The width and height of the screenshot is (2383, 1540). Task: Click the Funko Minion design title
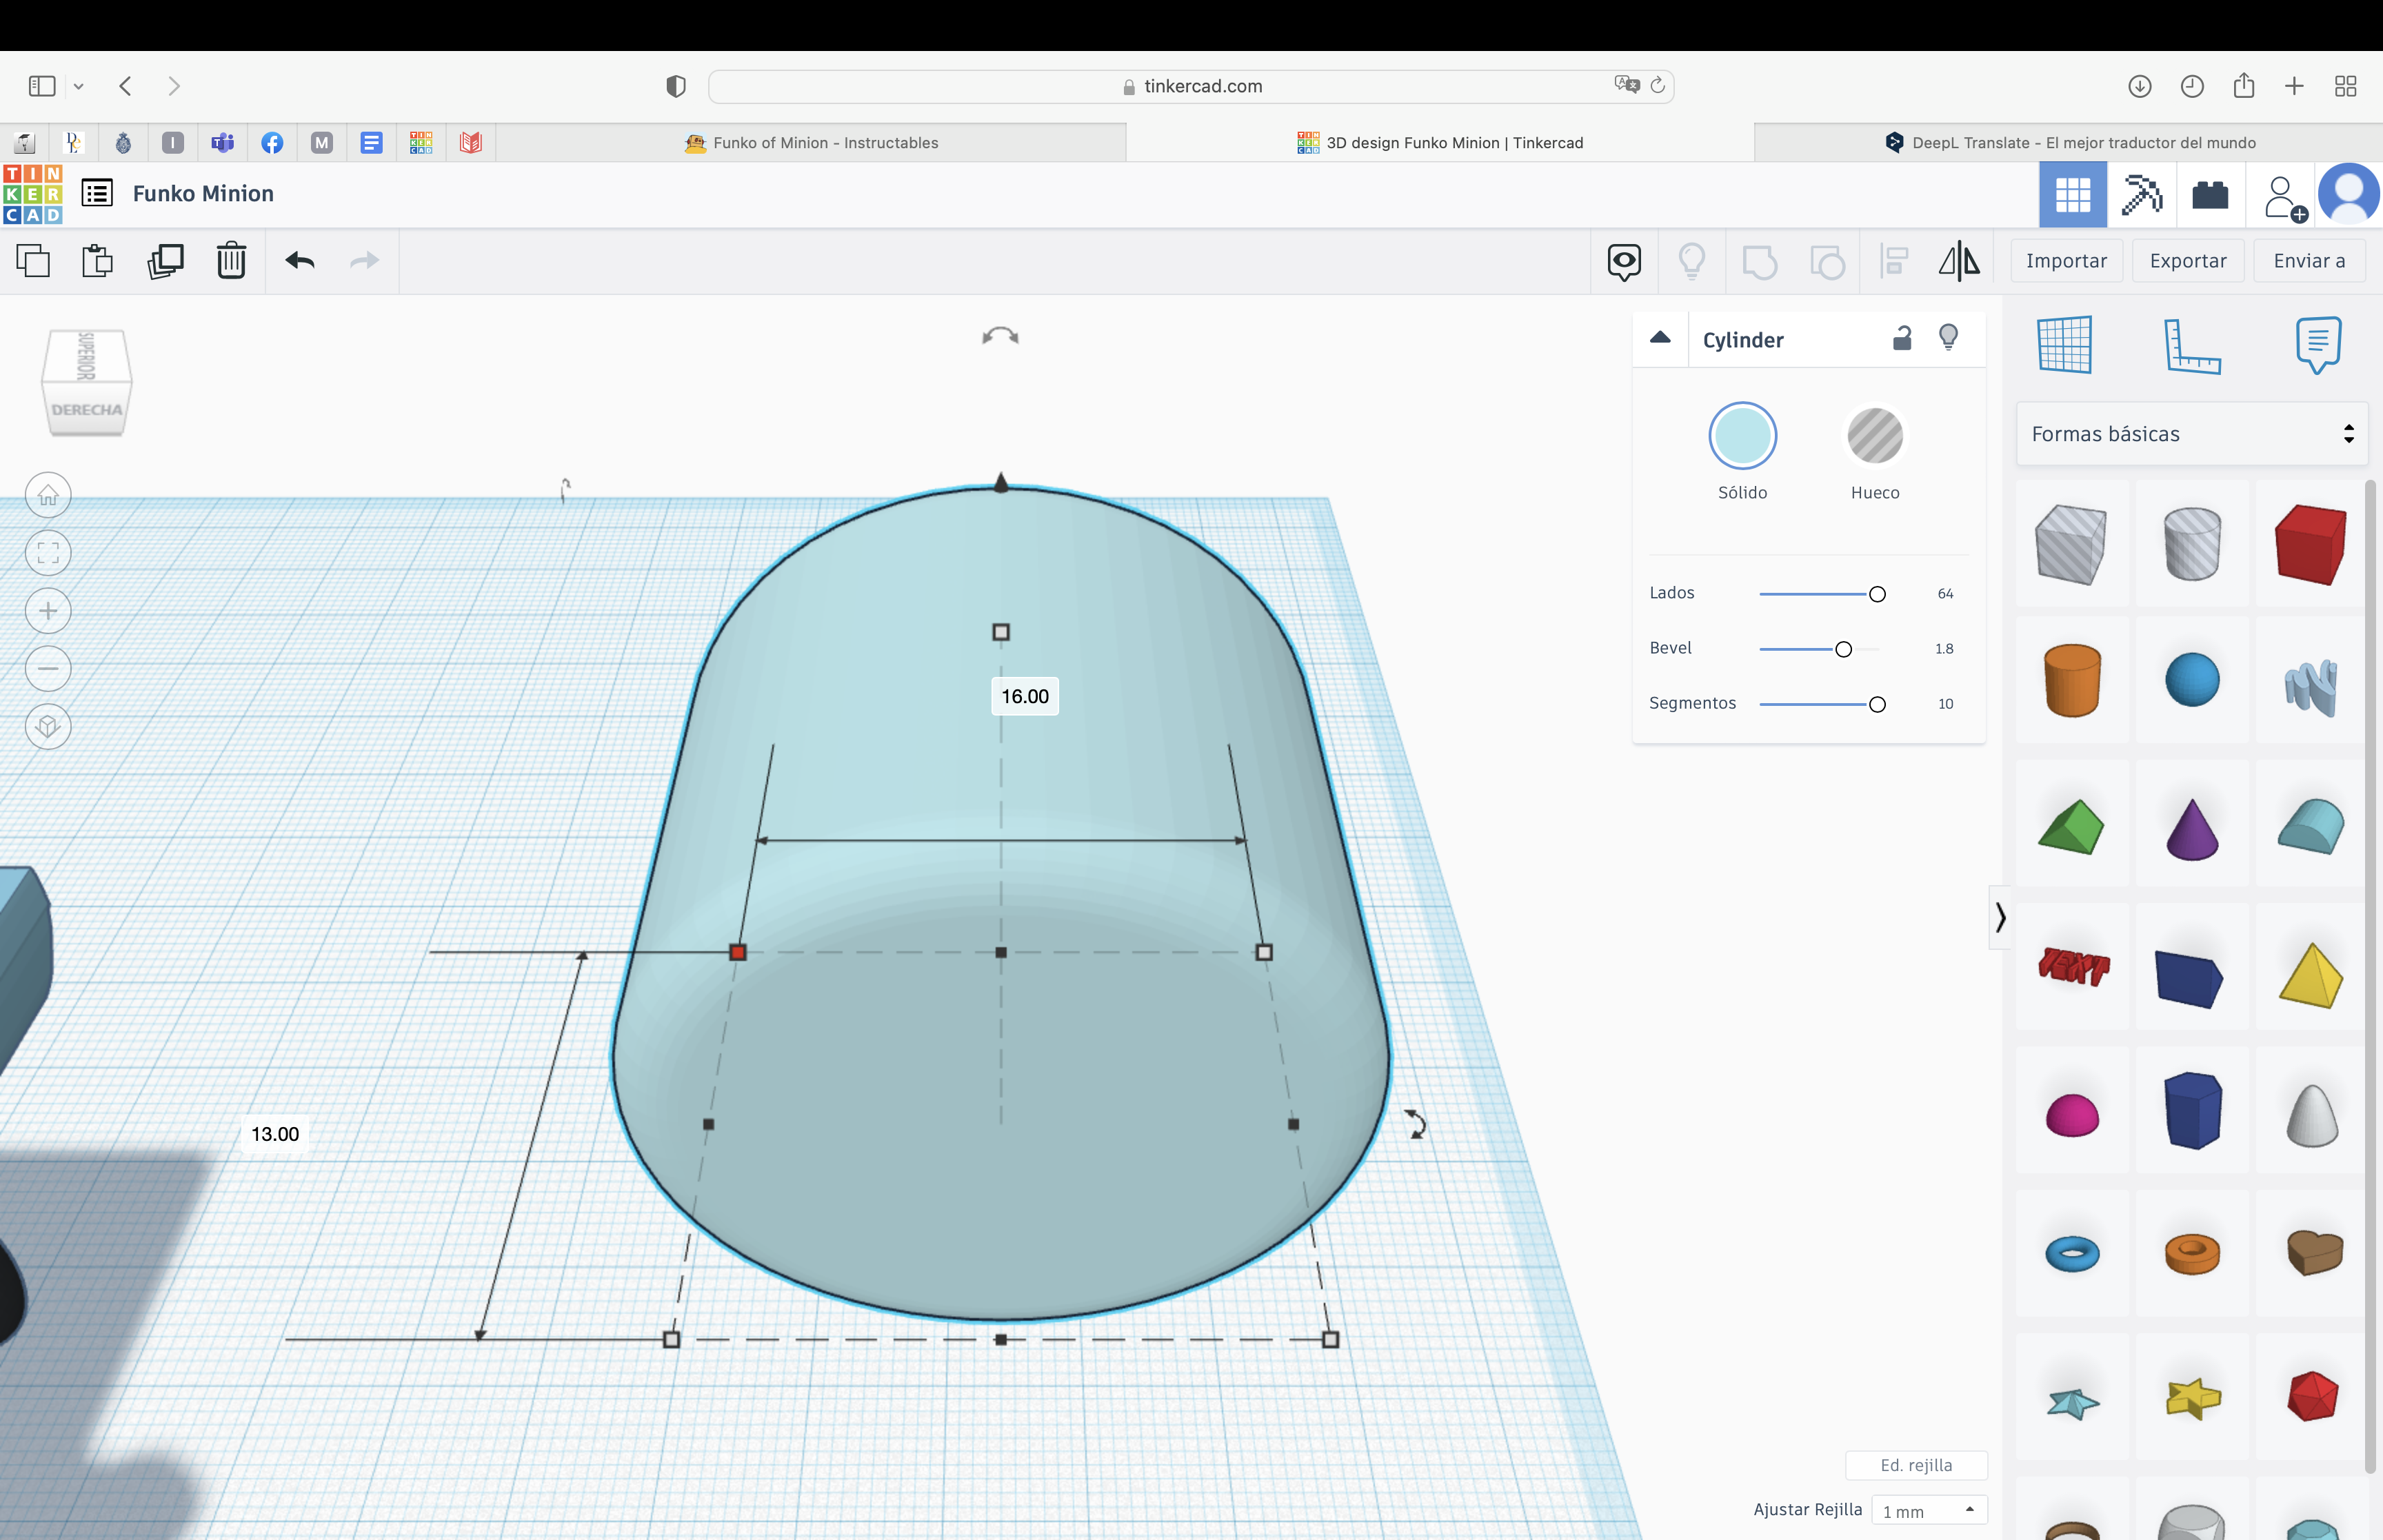coord(203,194)
